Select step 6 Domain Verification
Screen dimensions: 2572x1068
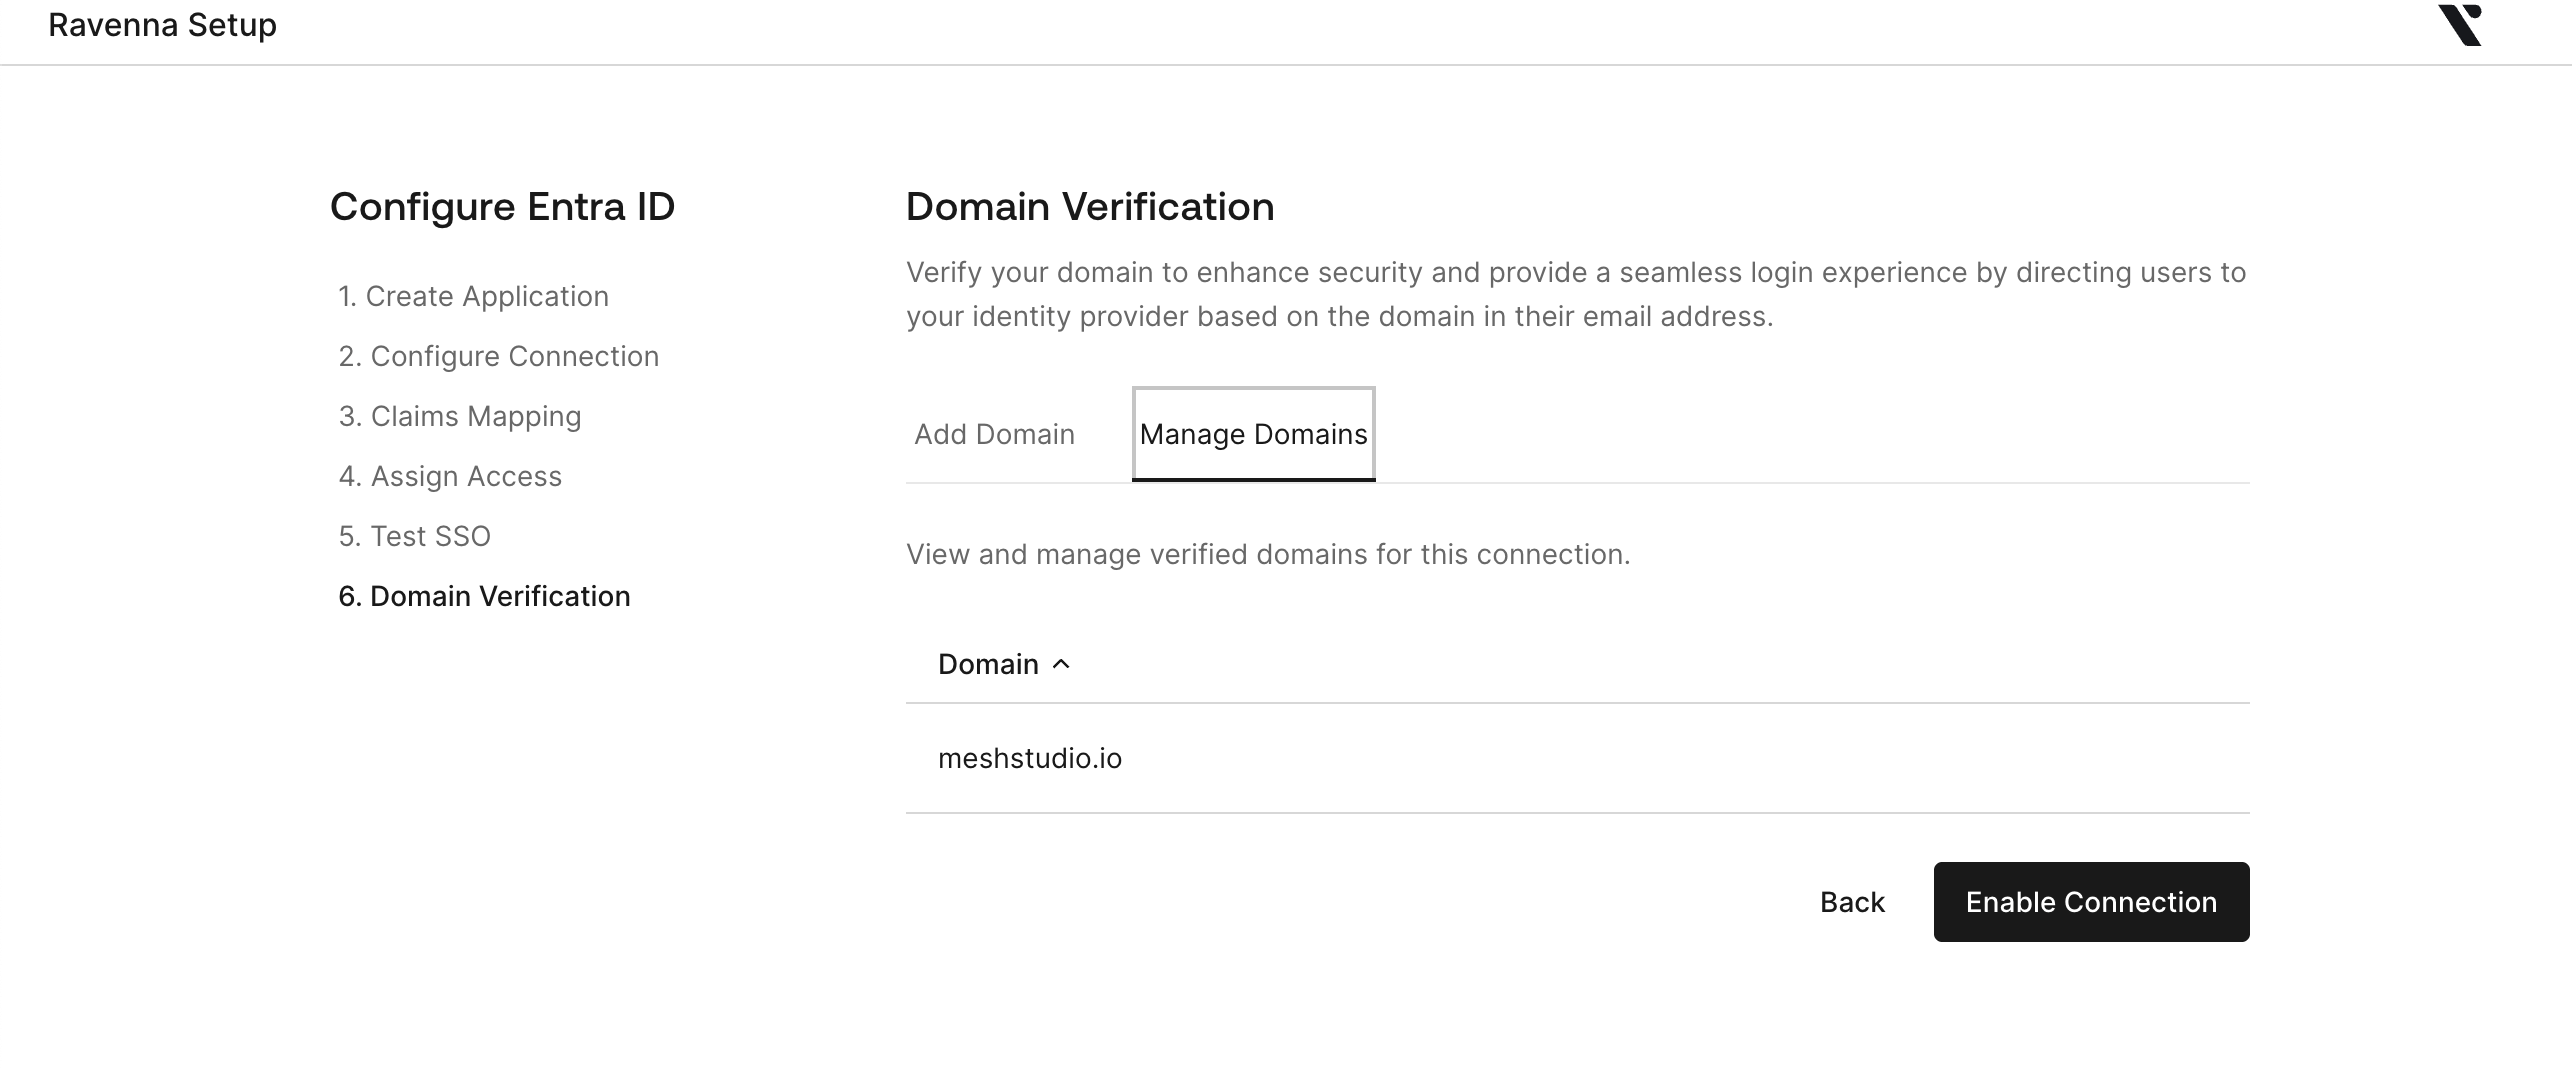click(x=484, y=596)
